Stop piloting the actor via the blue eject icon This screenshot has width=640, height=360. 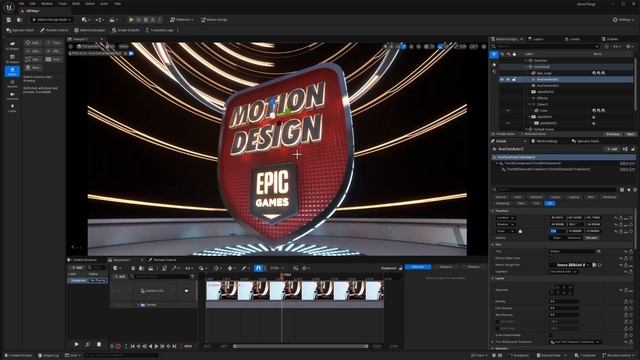click(131, 53)
